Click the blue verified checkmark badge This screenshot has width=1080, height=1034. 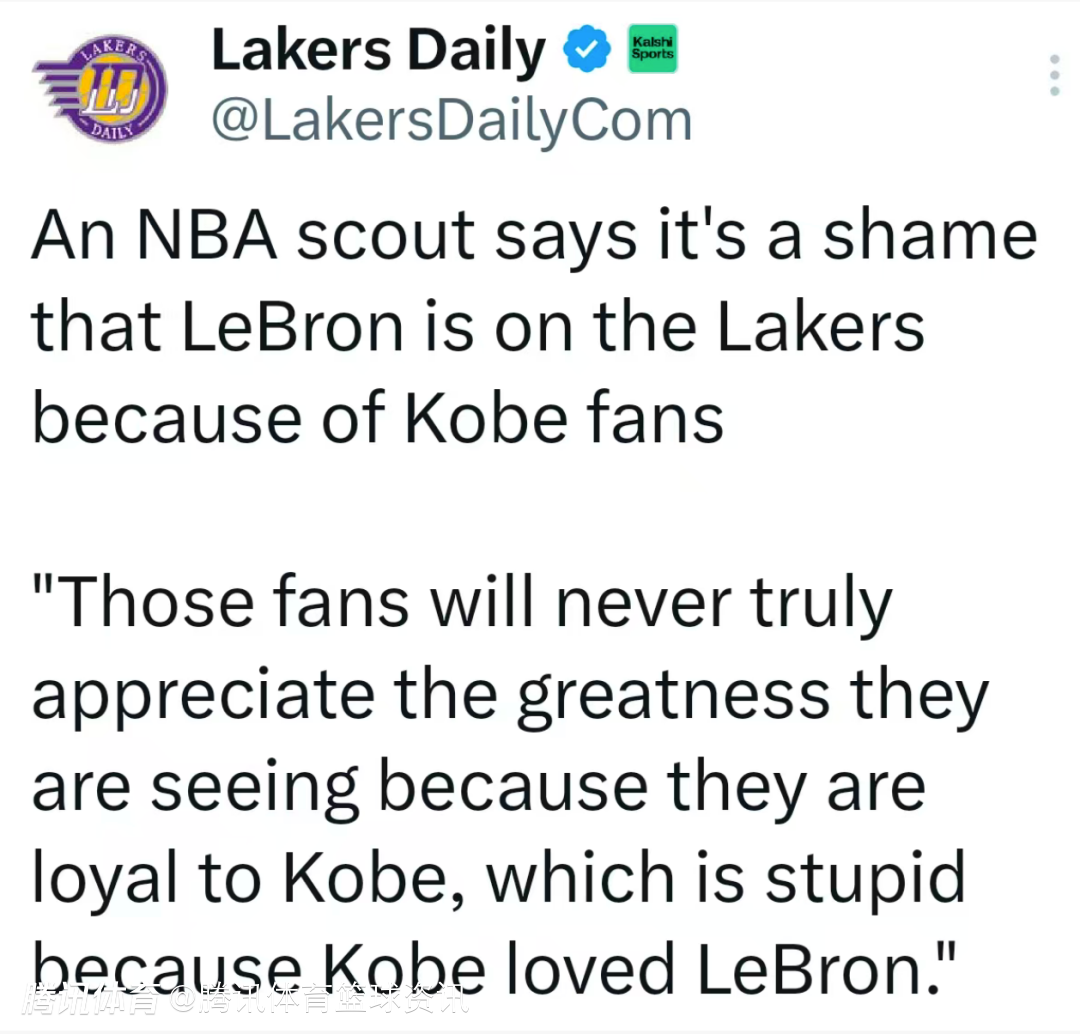pyautogui.click(x=588, y=50)
